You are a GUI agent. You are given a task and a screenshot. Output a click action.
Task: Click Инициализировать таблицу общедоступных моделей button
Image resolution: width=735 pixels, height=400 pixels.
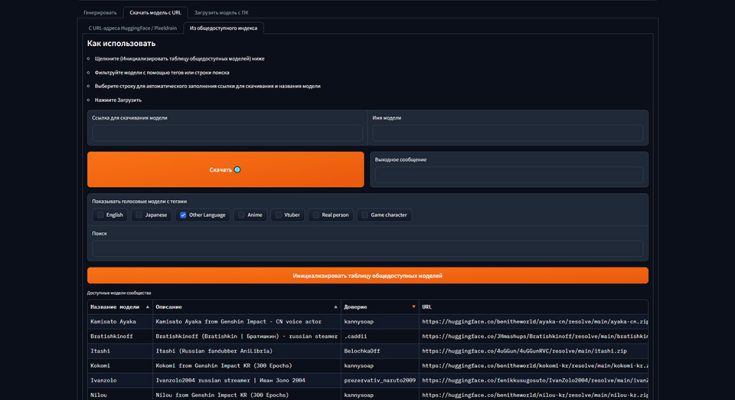367,275
